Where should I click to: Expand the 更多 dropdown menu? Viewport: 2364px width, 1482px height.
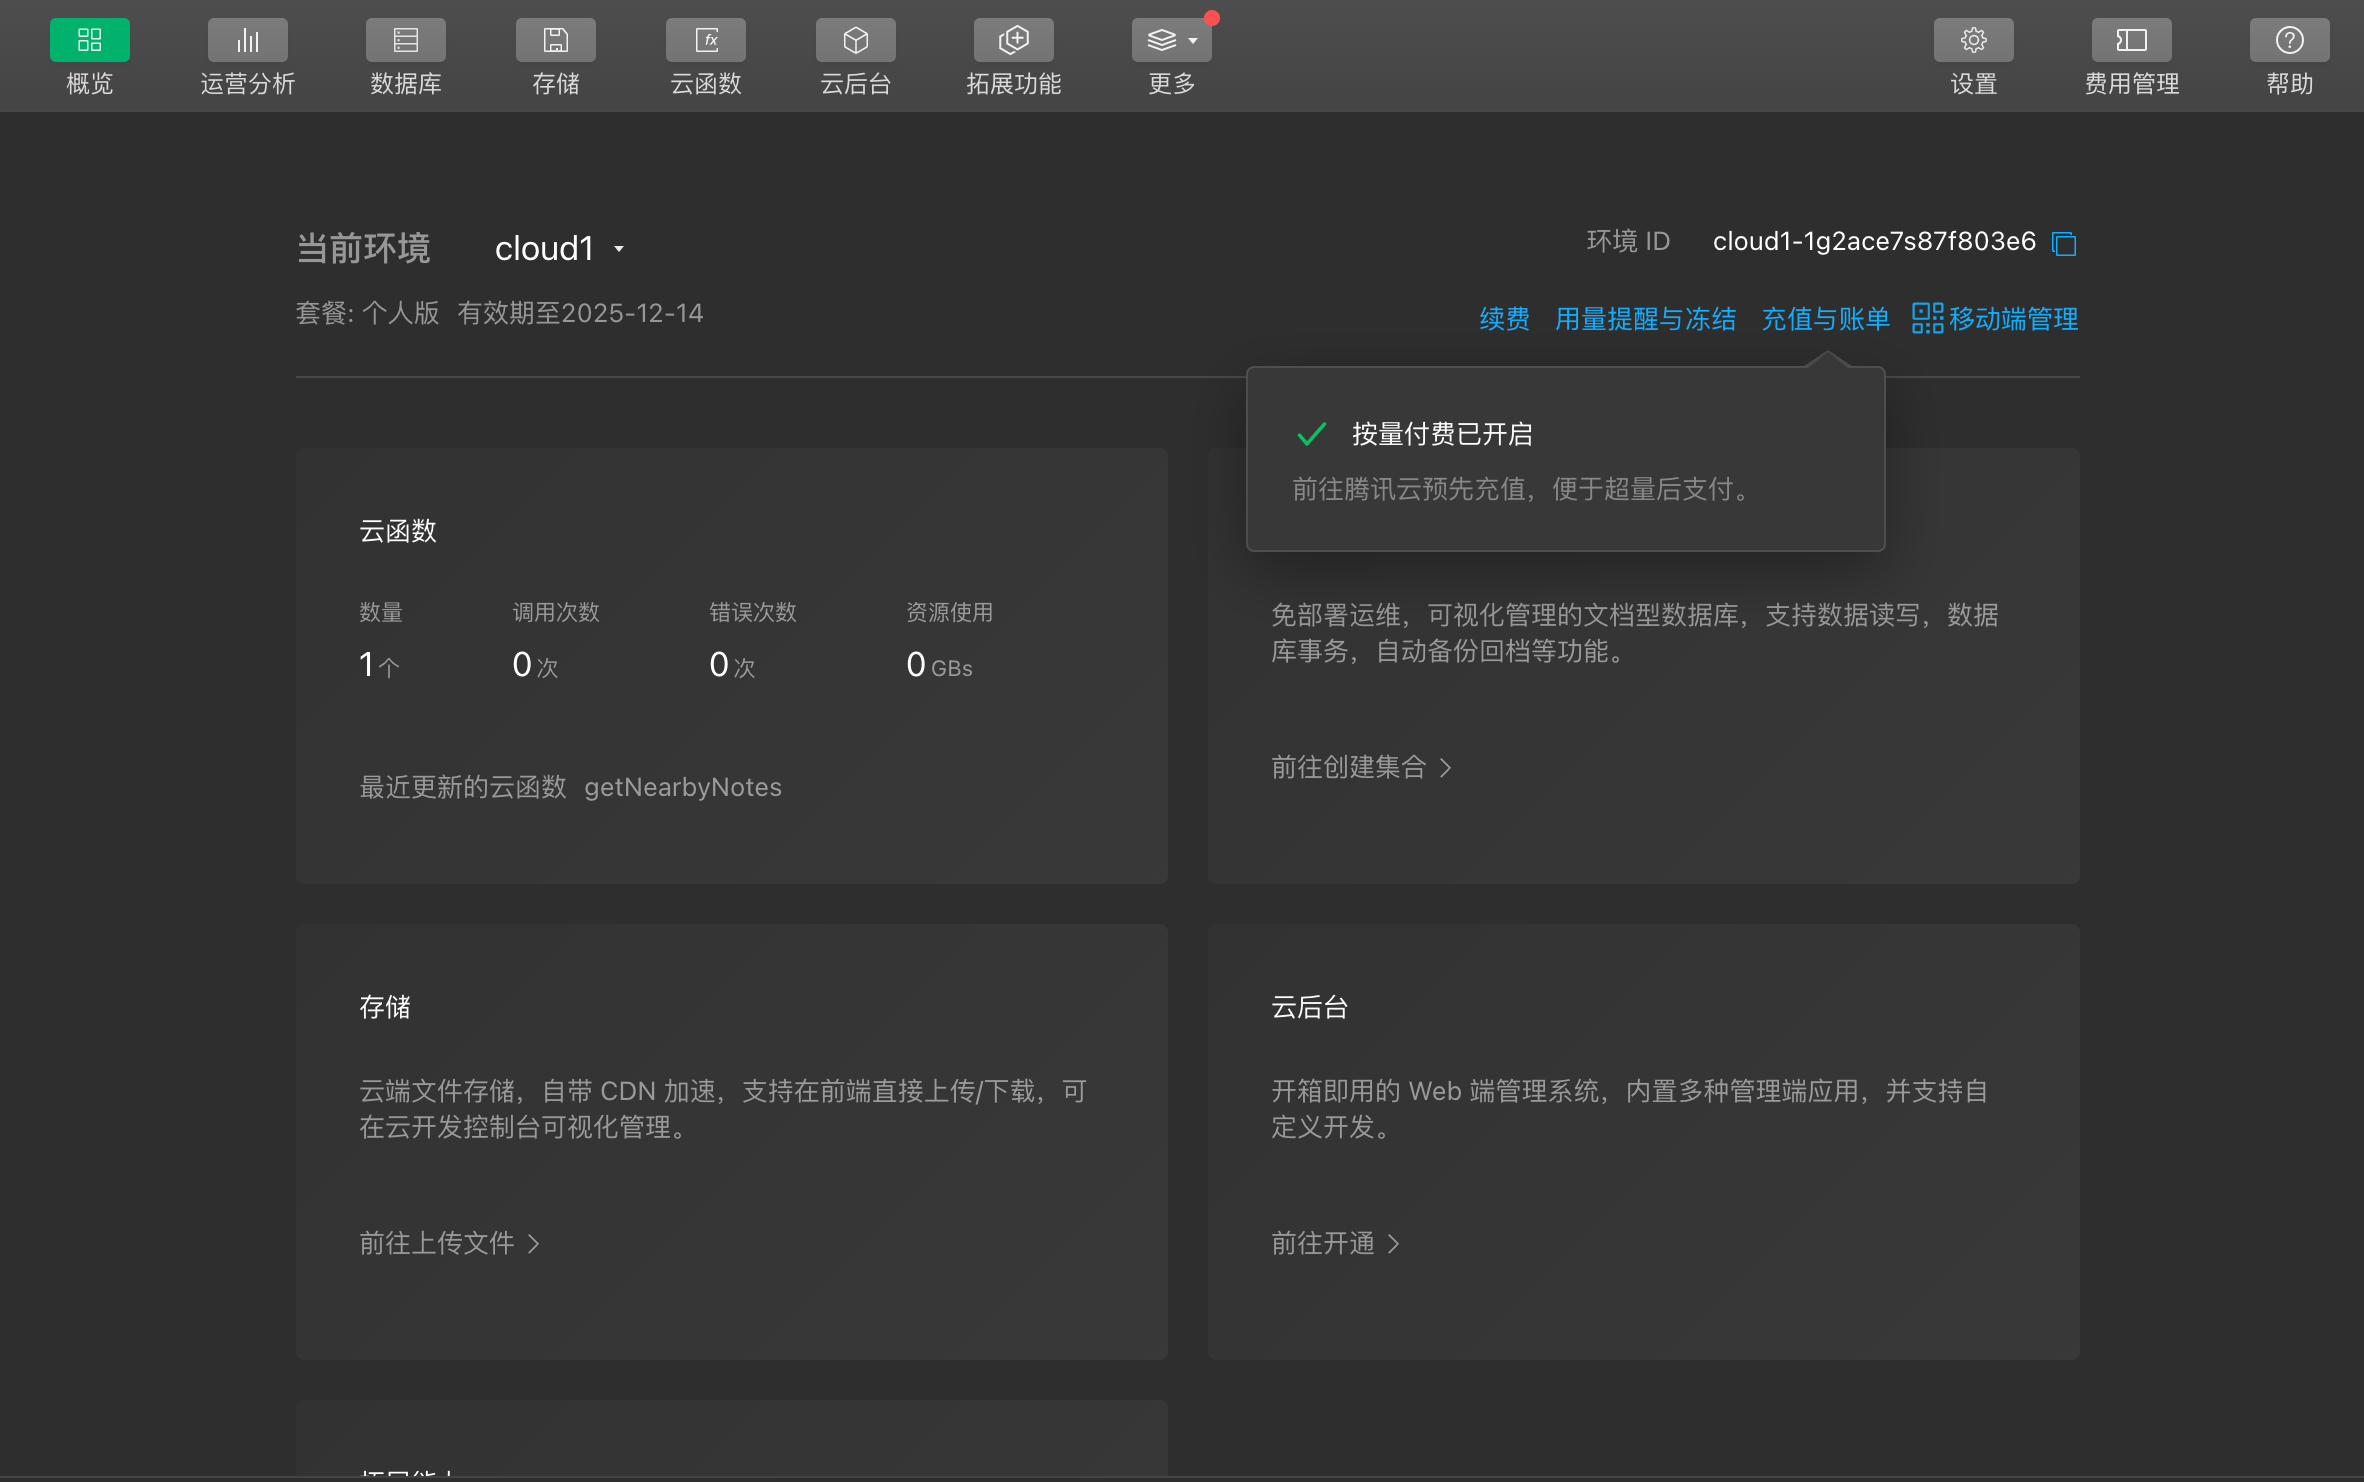(1171, 40)
